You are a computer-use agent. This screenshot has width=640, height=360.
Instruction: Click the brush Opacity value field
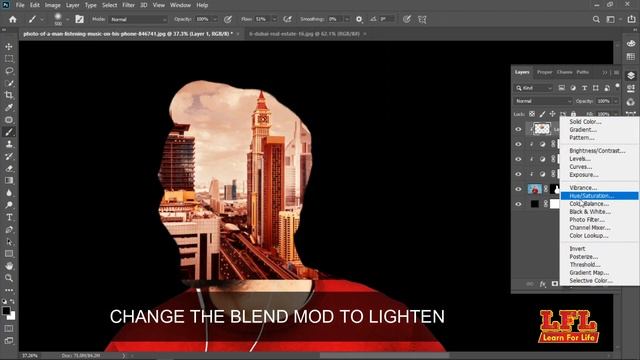click(x=202, y=19)
